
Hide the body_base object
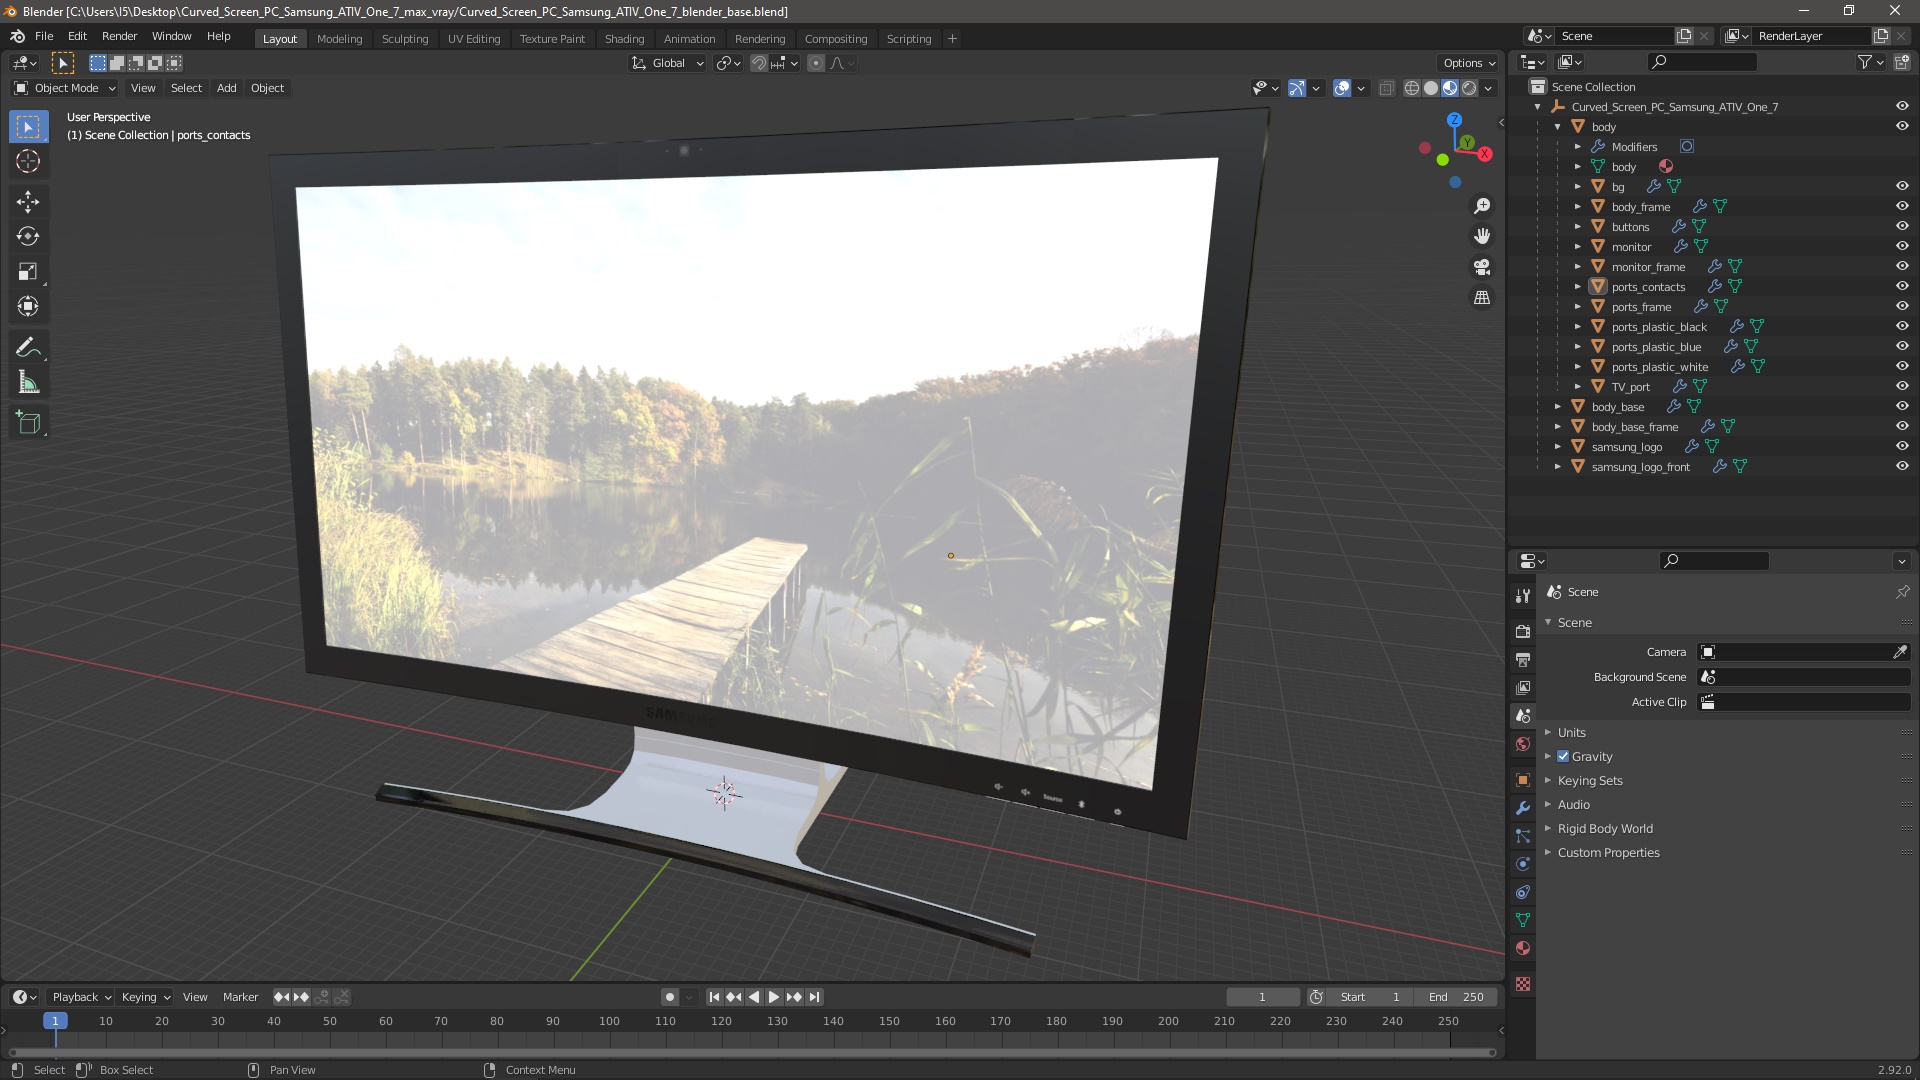tap(1902, 406)
